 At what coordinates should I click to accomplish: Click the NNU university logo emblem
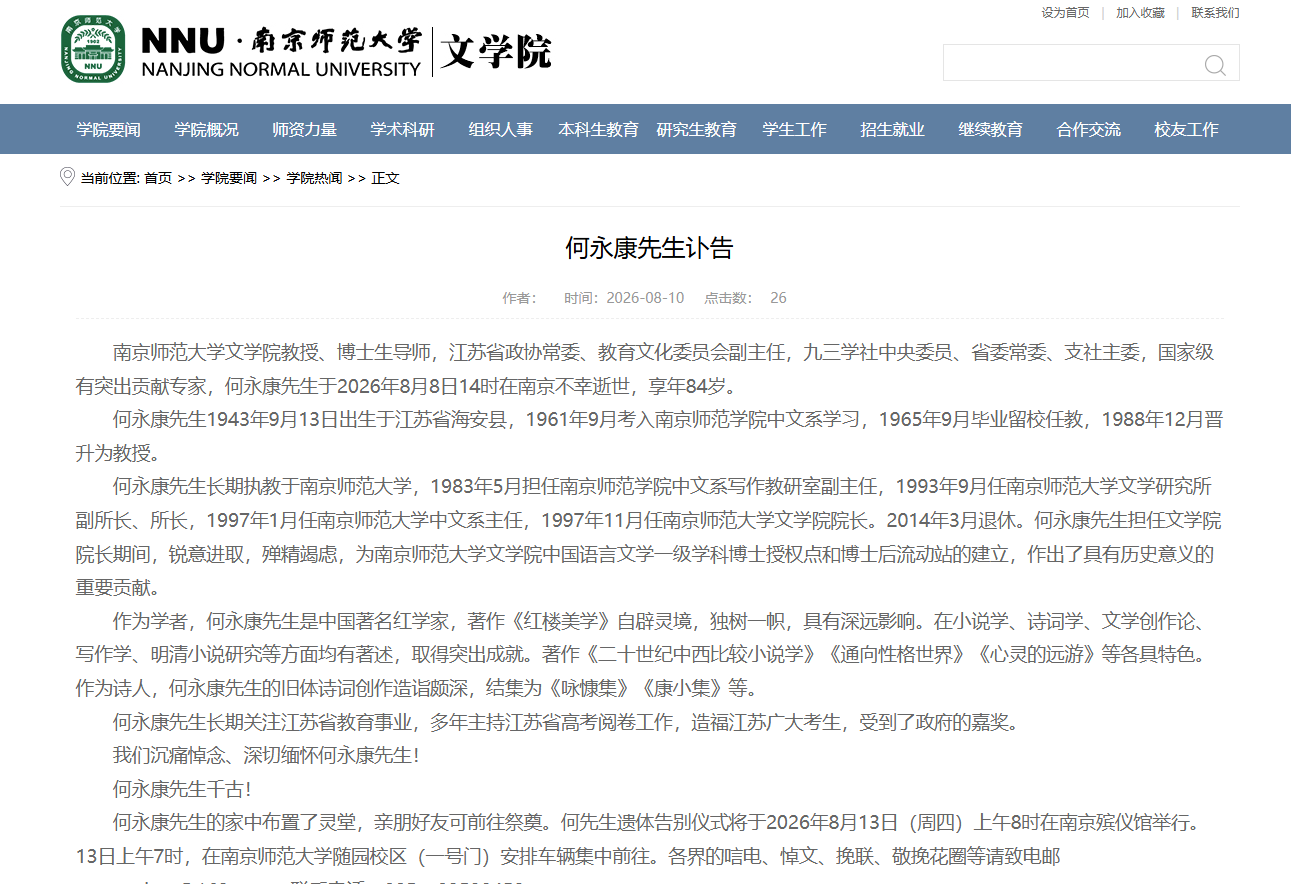point(93,49)
